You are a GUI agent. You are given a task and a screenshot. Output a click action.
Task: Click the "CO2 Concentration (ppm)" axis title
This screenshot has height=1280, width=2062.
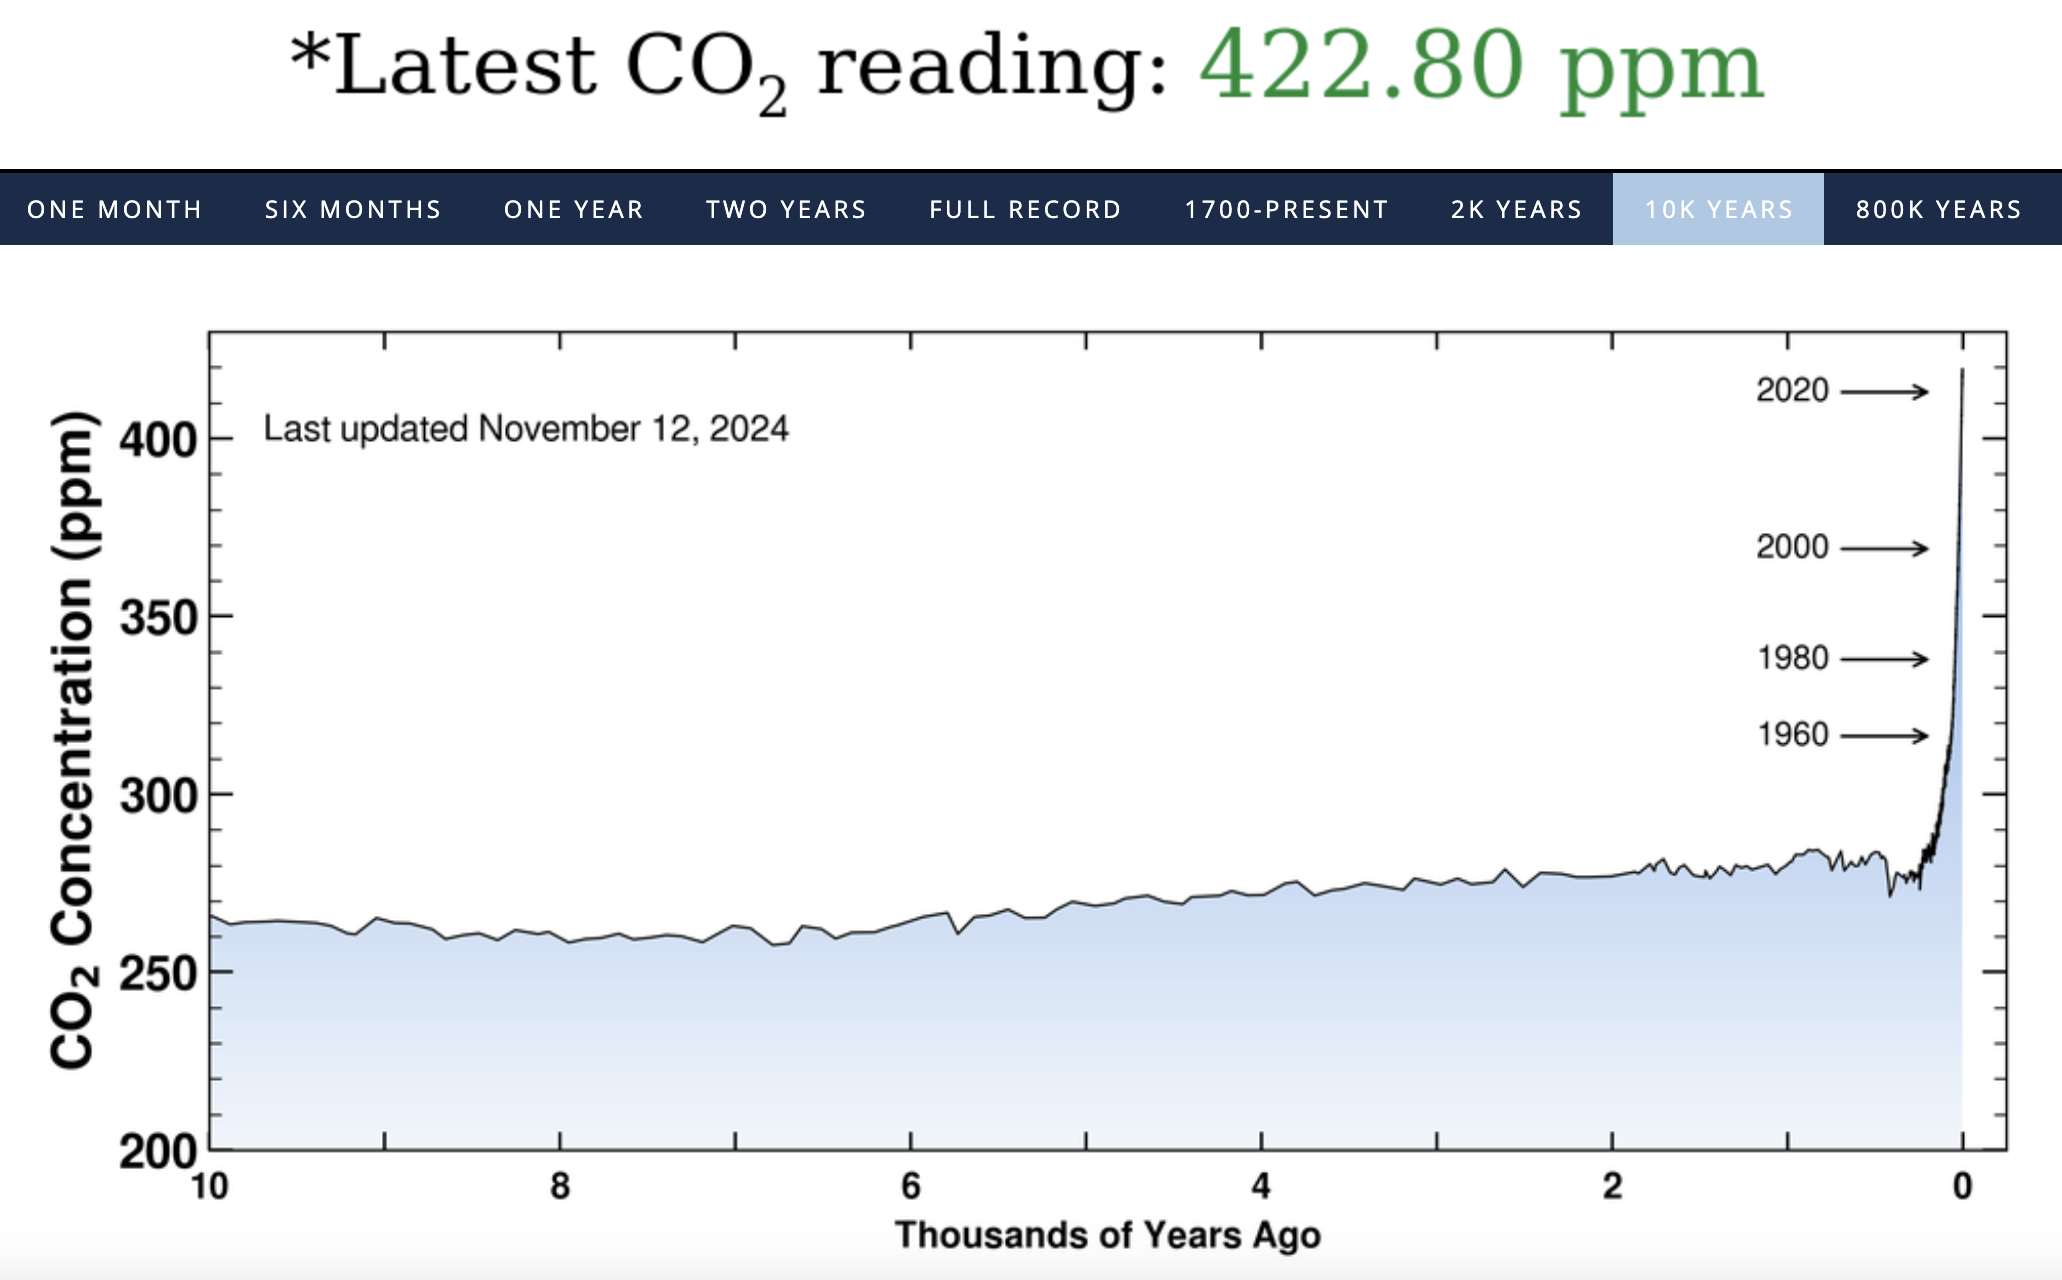tap(74, 740)
